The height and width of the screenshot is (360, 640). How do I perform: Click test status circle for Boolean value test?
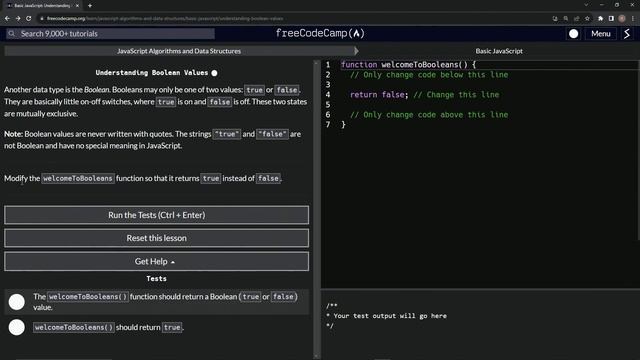[x=17, y=302]
